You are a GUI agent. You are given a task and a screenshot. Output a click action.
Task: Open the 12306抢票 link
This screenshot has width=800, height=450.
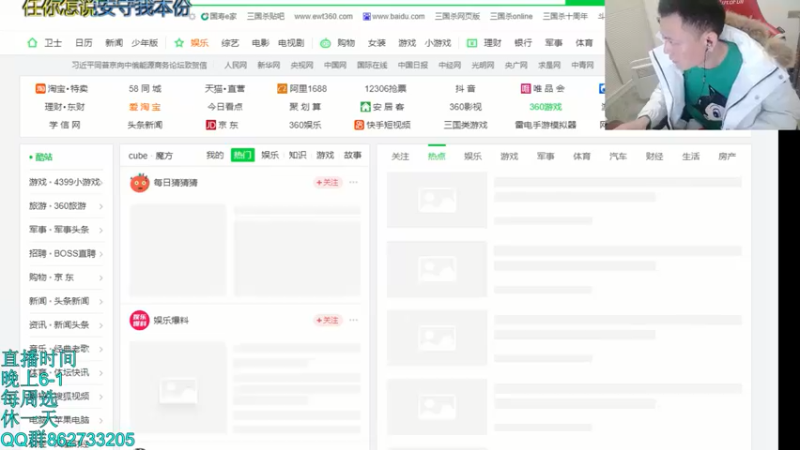click(385, 89)
